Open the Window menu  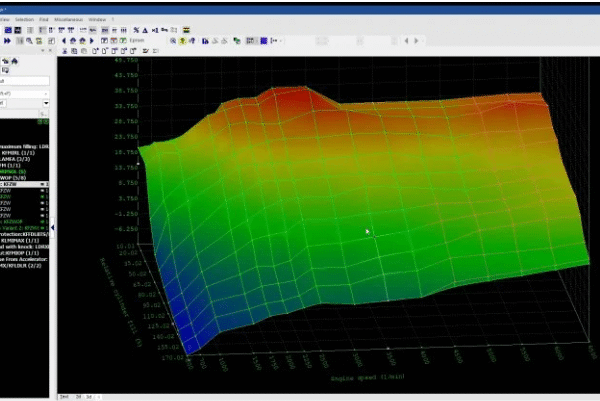pos(97,20)
